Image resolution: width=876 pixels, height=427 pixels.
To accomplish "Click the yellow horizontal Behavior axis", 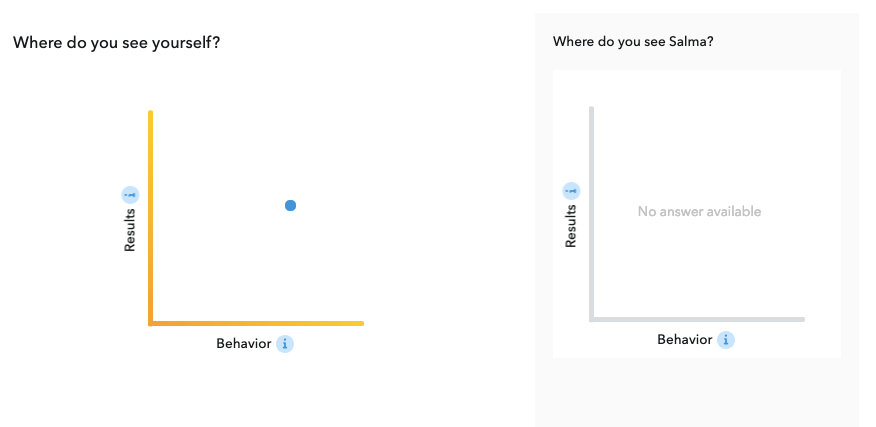I will tap(256, 323).
